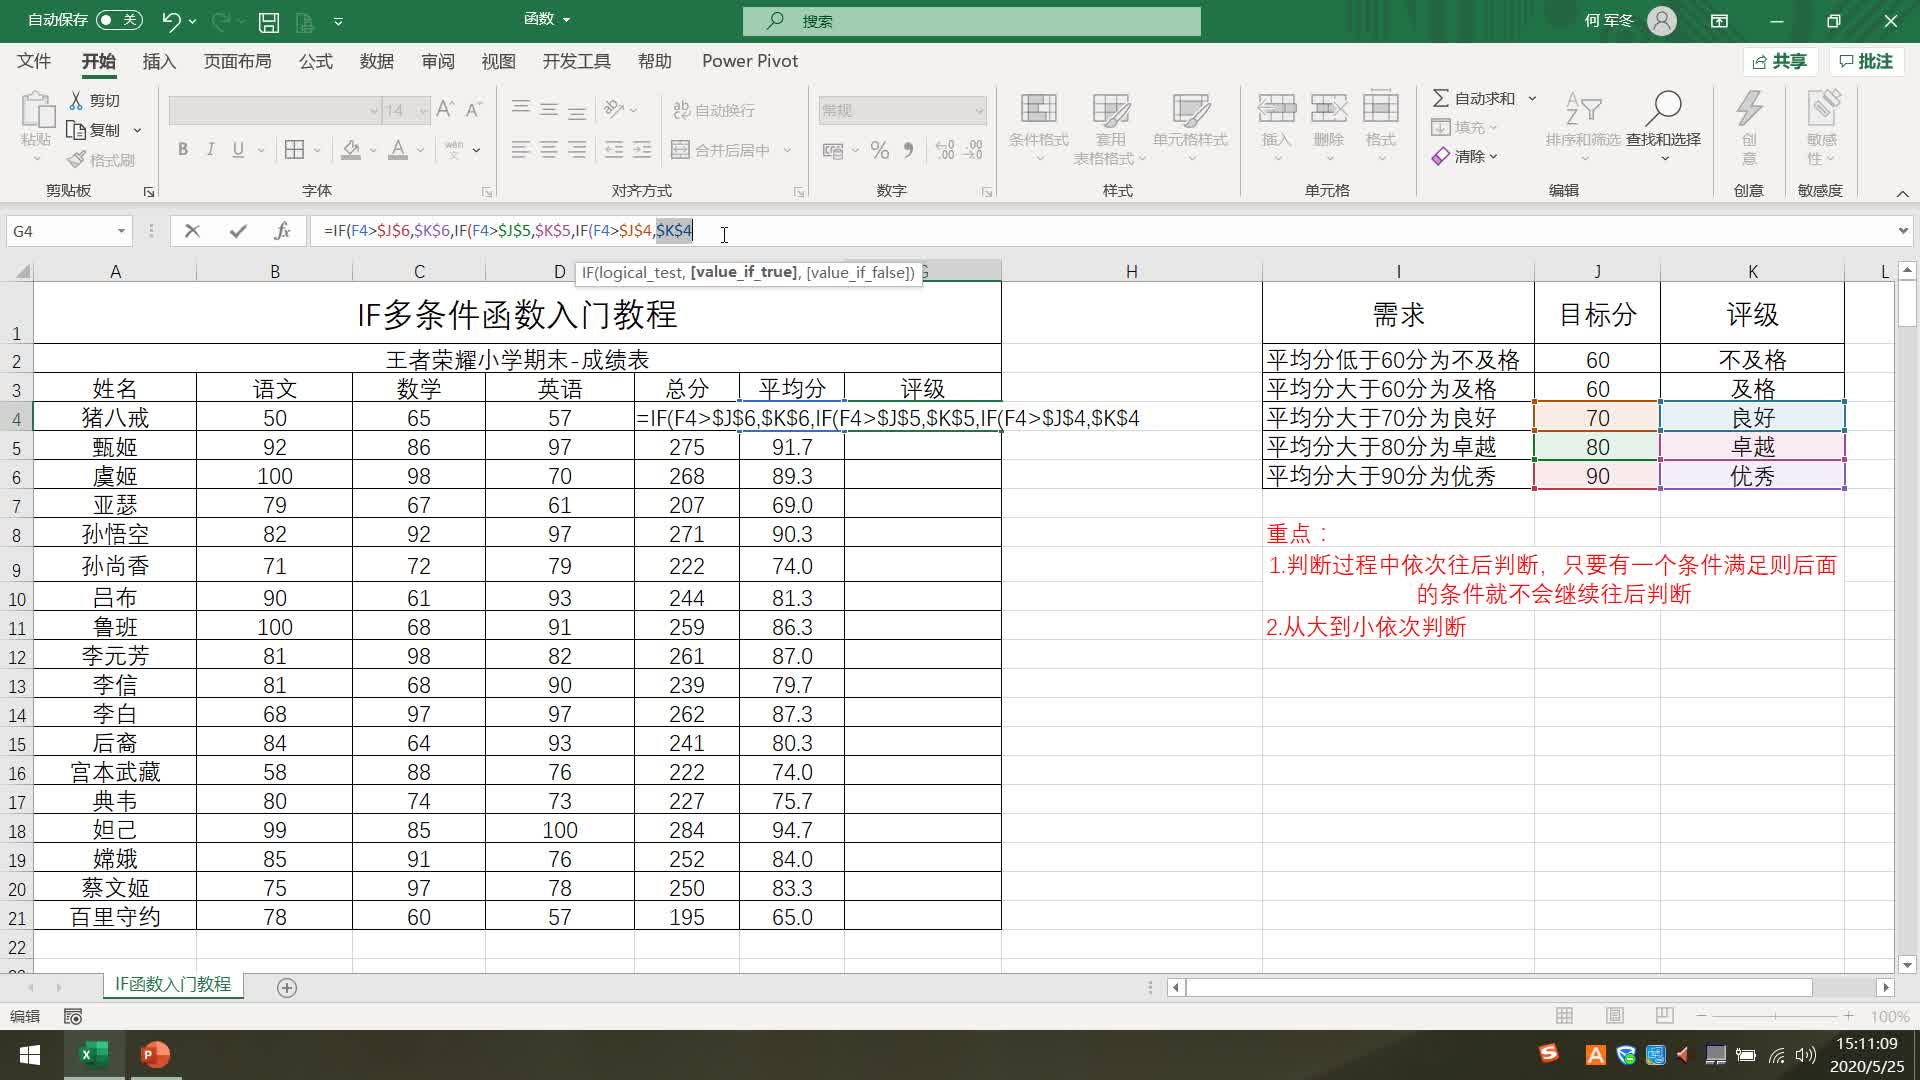The image size is (1920, 1080).
Task: Collapse the ribbon with the chevron
Action: 1902,193
